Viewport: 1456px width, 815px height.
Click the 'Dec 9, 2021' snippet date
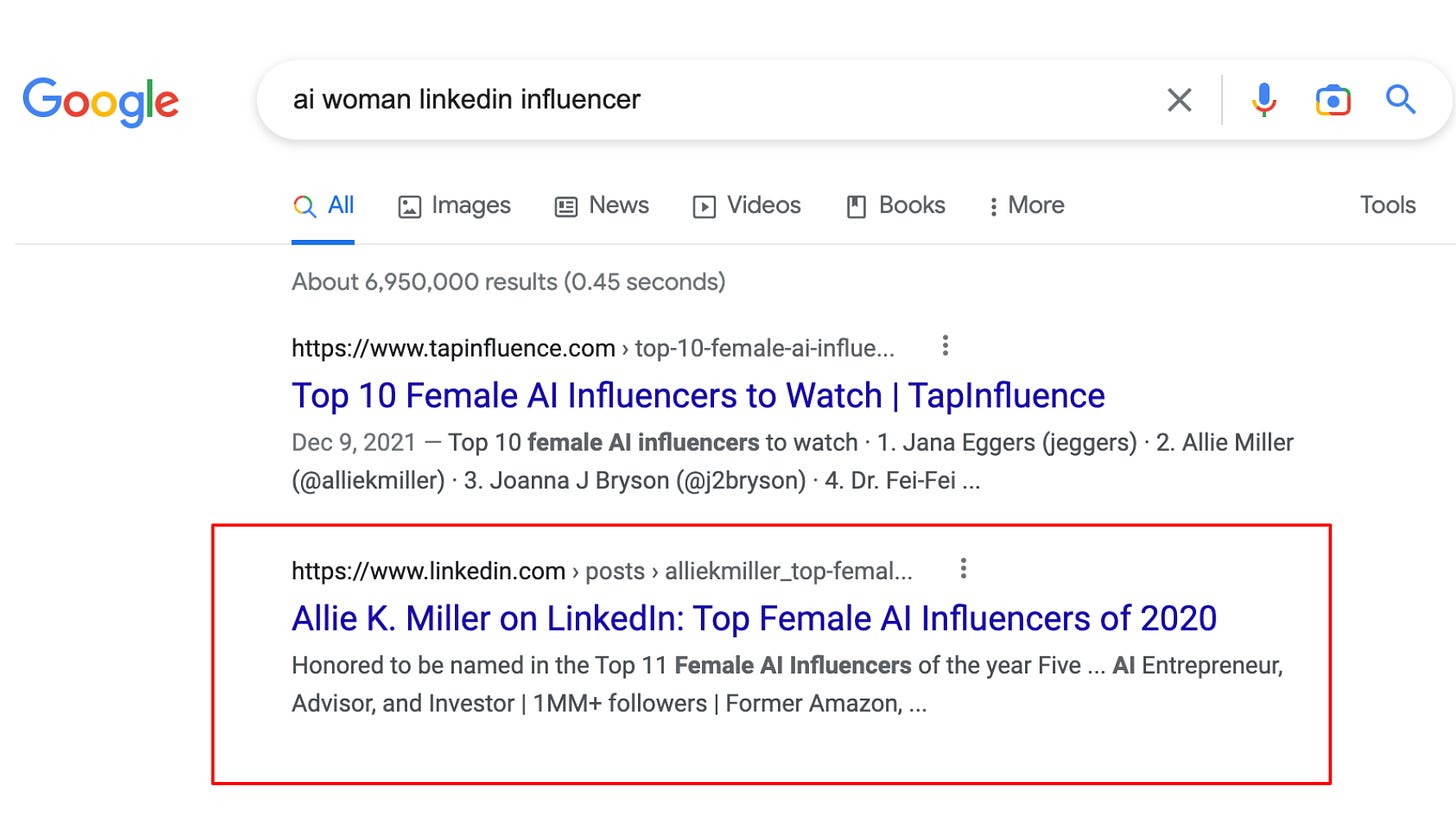point(354,442)
